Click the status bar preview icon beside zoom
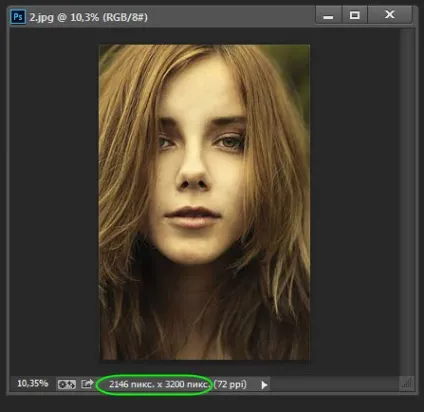424x412 pixels. (x=67, y=384)
